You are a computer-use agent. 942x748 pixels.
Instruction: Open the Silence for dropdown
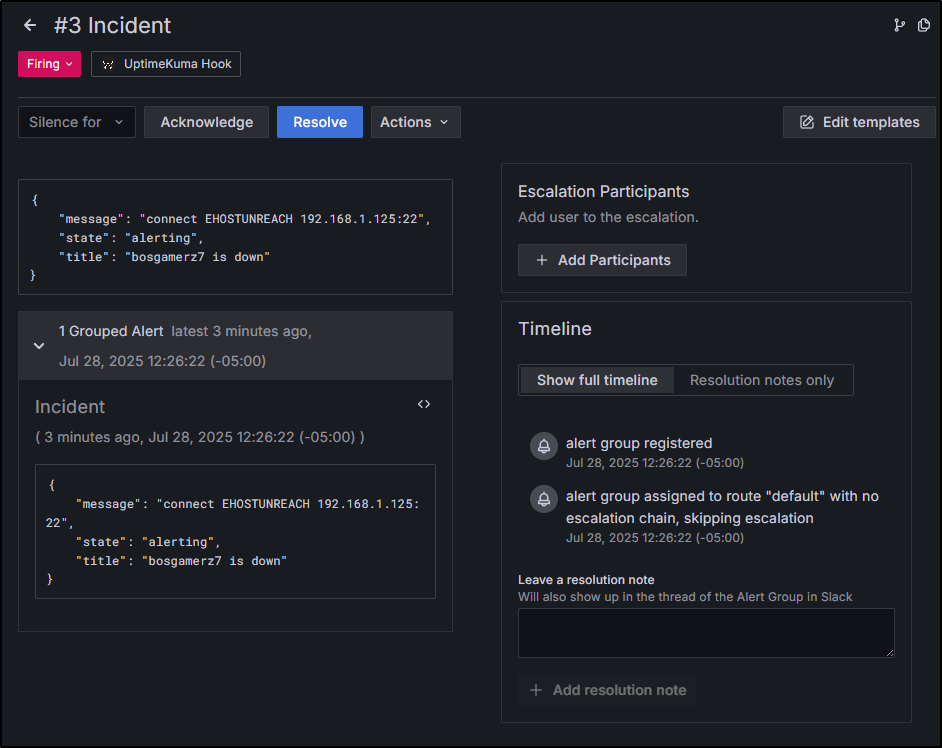[77, 122]
